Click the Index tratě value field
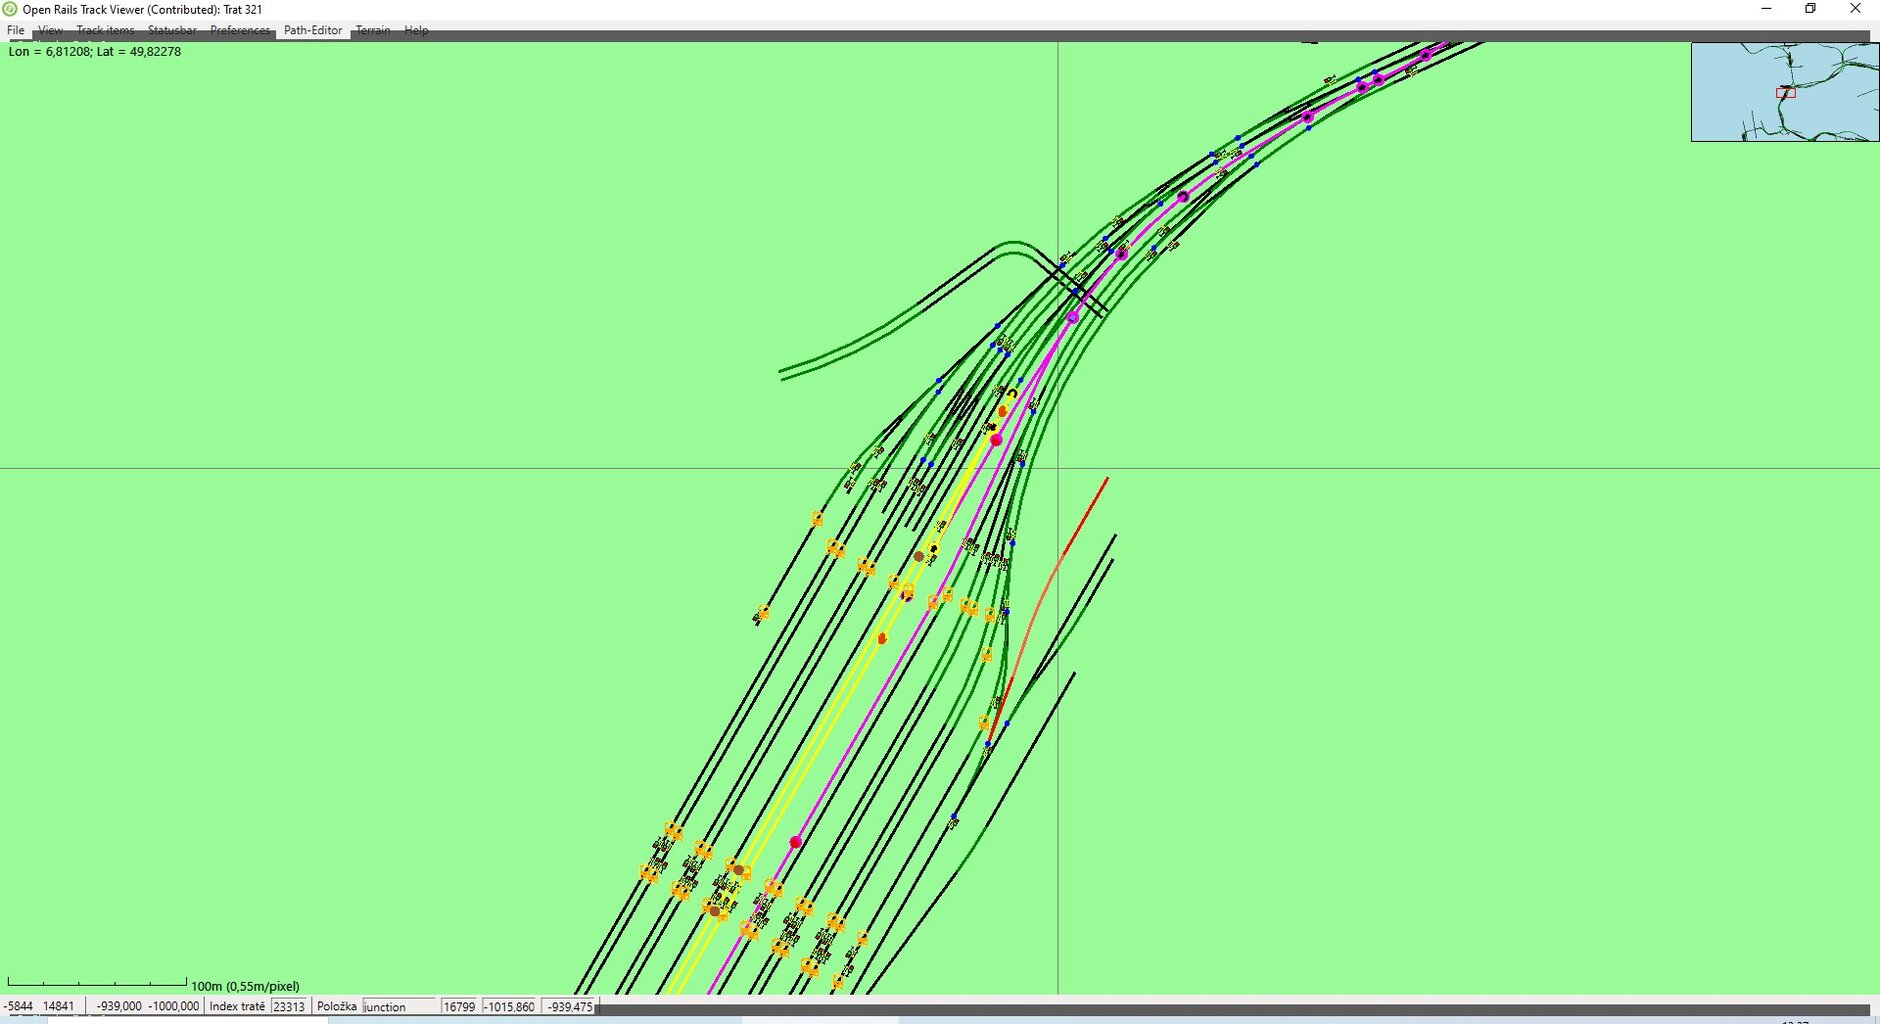This screenshot has height=1024, width=1880. coord(289,1006)
